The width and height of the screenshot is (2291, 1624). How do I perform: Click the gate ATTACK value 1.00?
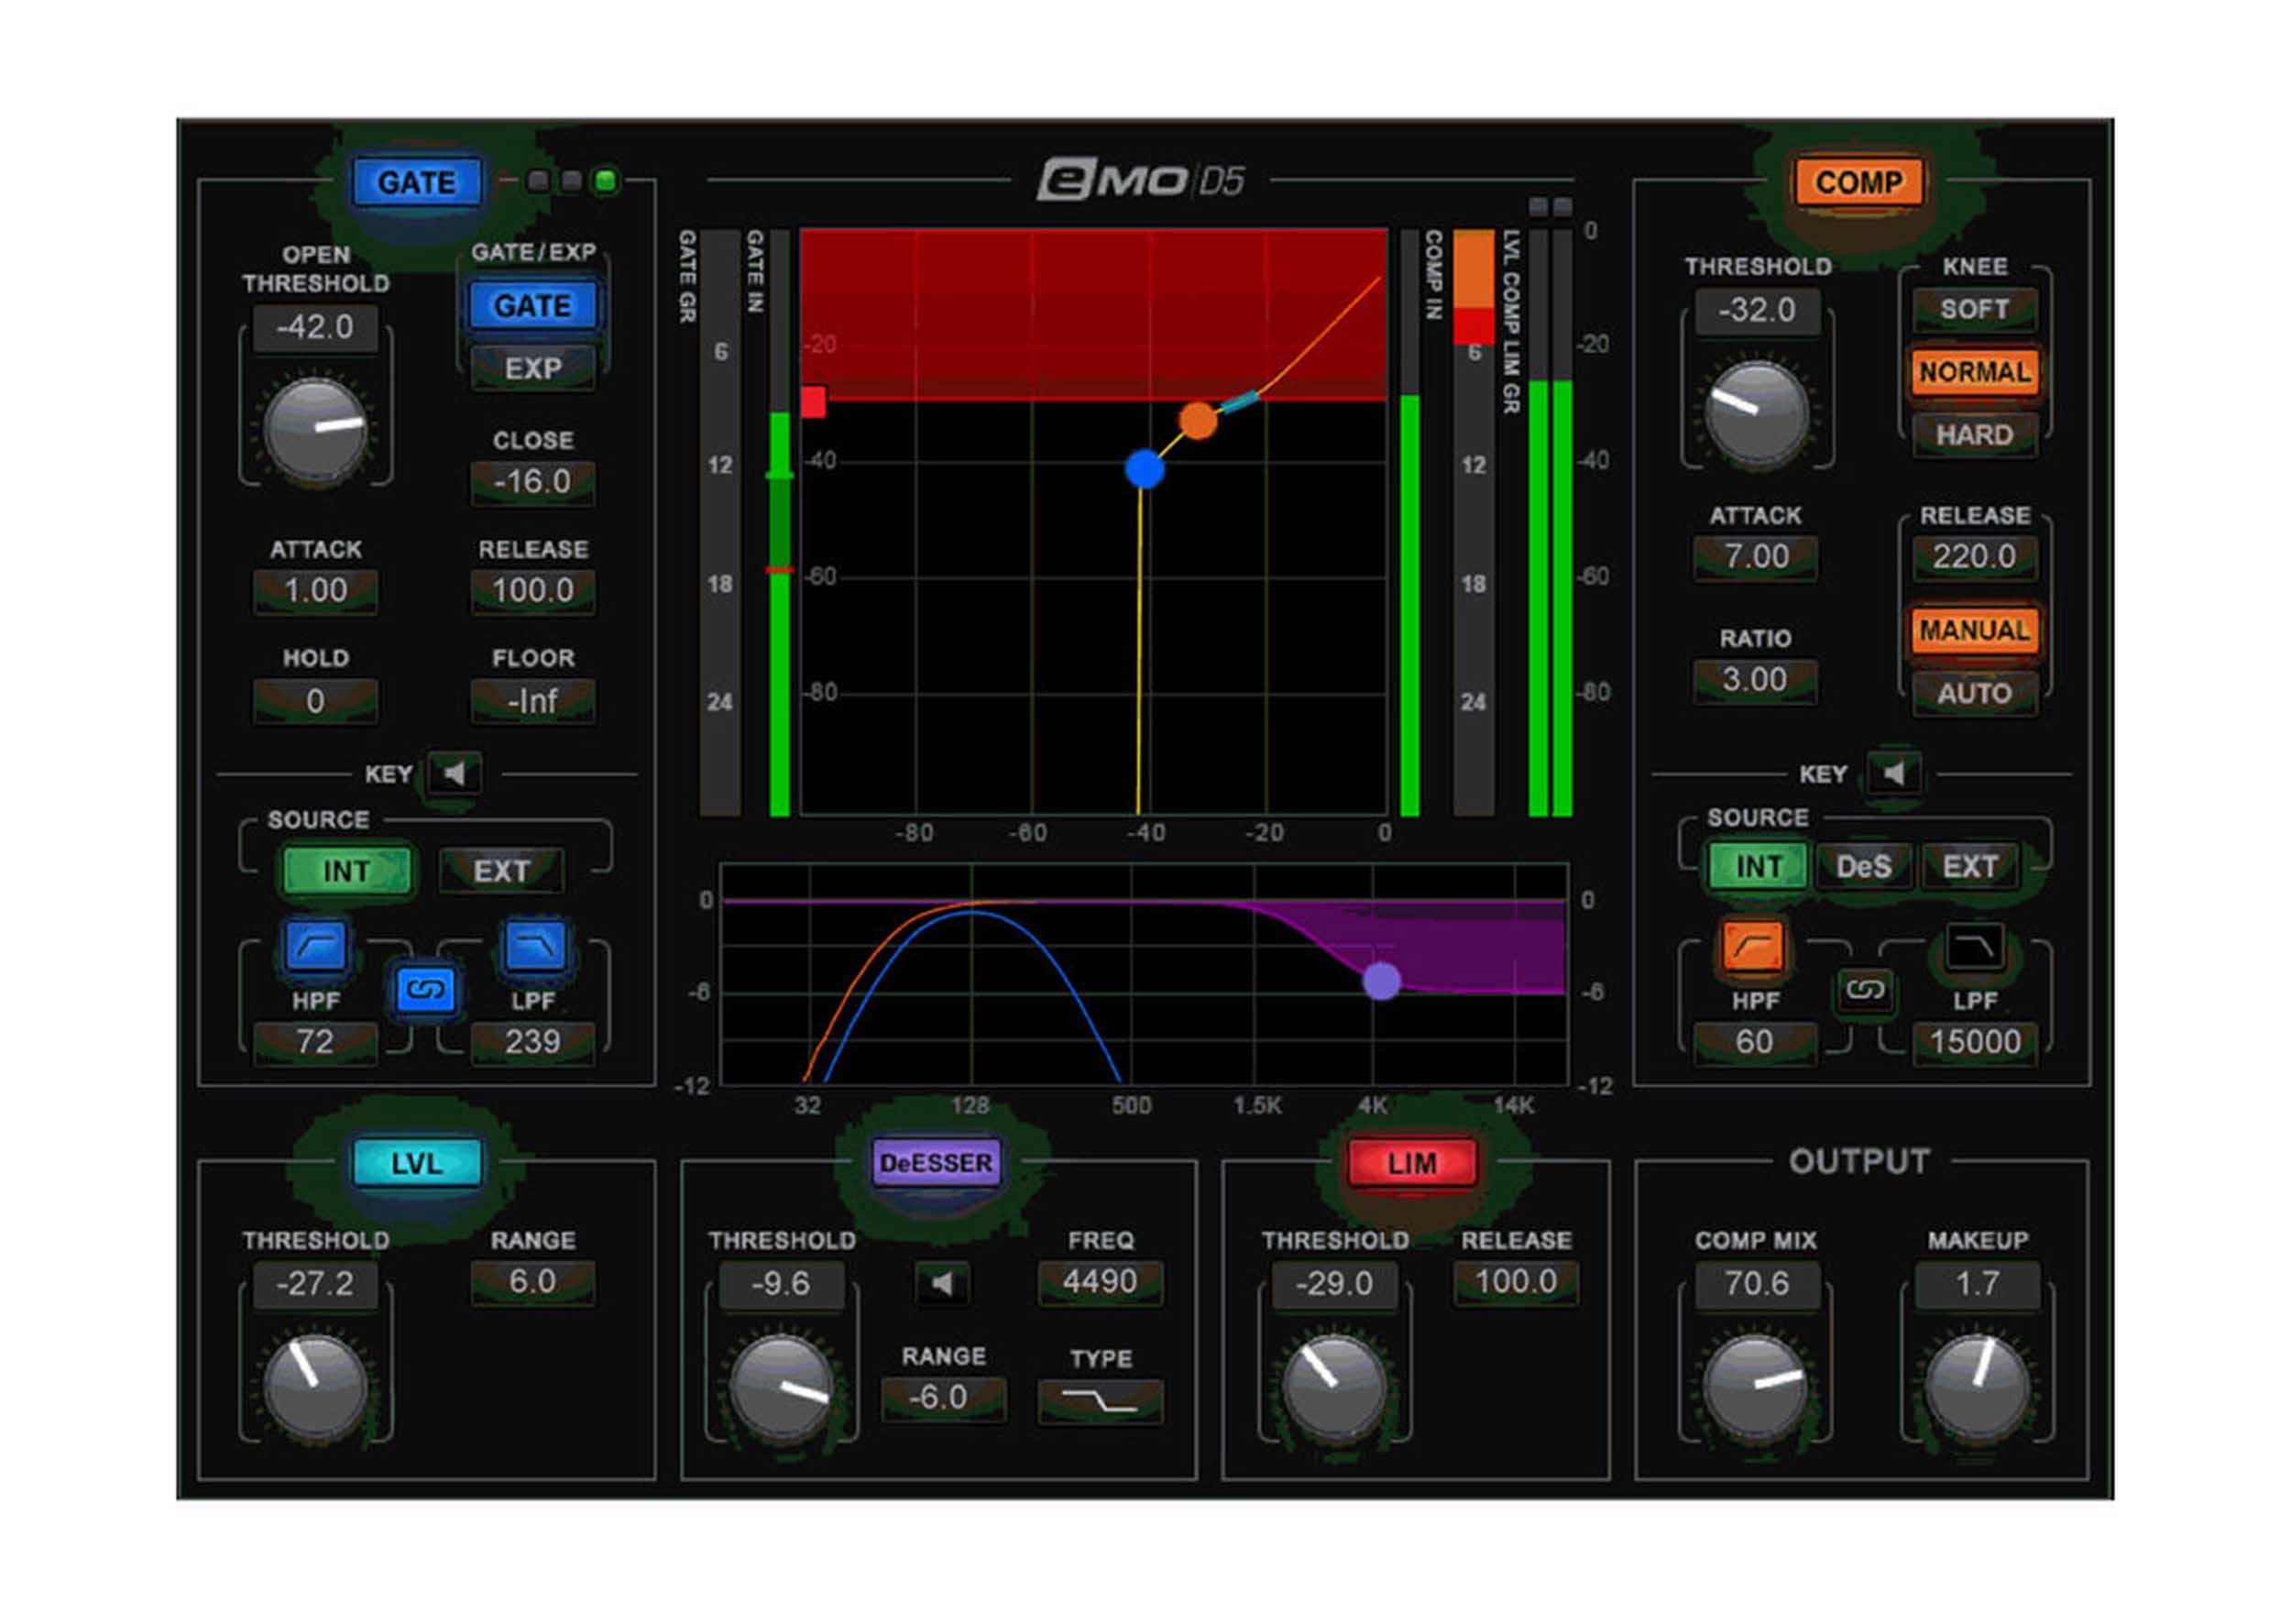click(x=316, y=590)
